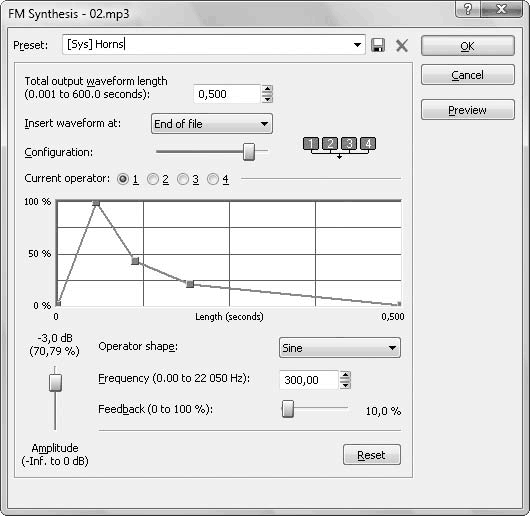Open the Preset dropdown list
530x516 pixels.
coord(357,45)
